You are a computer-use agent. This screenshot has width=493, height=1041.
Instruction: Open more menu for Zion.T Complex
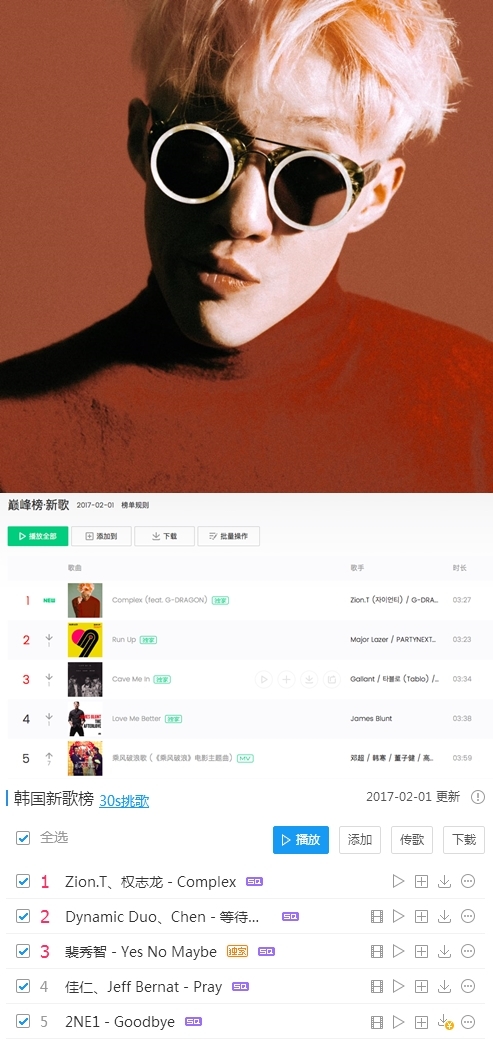468,881
